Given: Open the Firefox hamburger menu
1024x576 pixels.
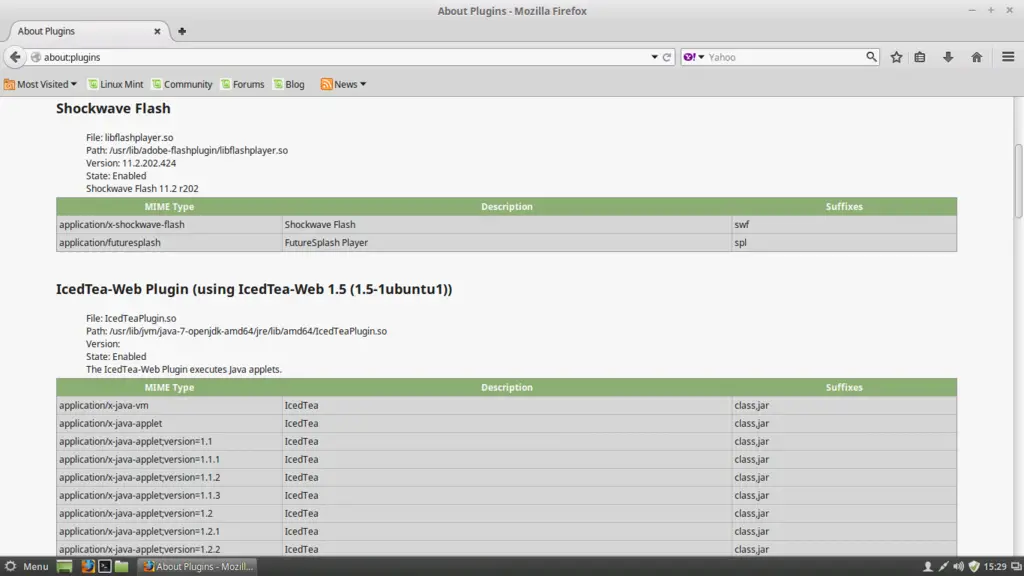Looking at the screenshot, I should pyautogui.click(x=1008, y=57).
